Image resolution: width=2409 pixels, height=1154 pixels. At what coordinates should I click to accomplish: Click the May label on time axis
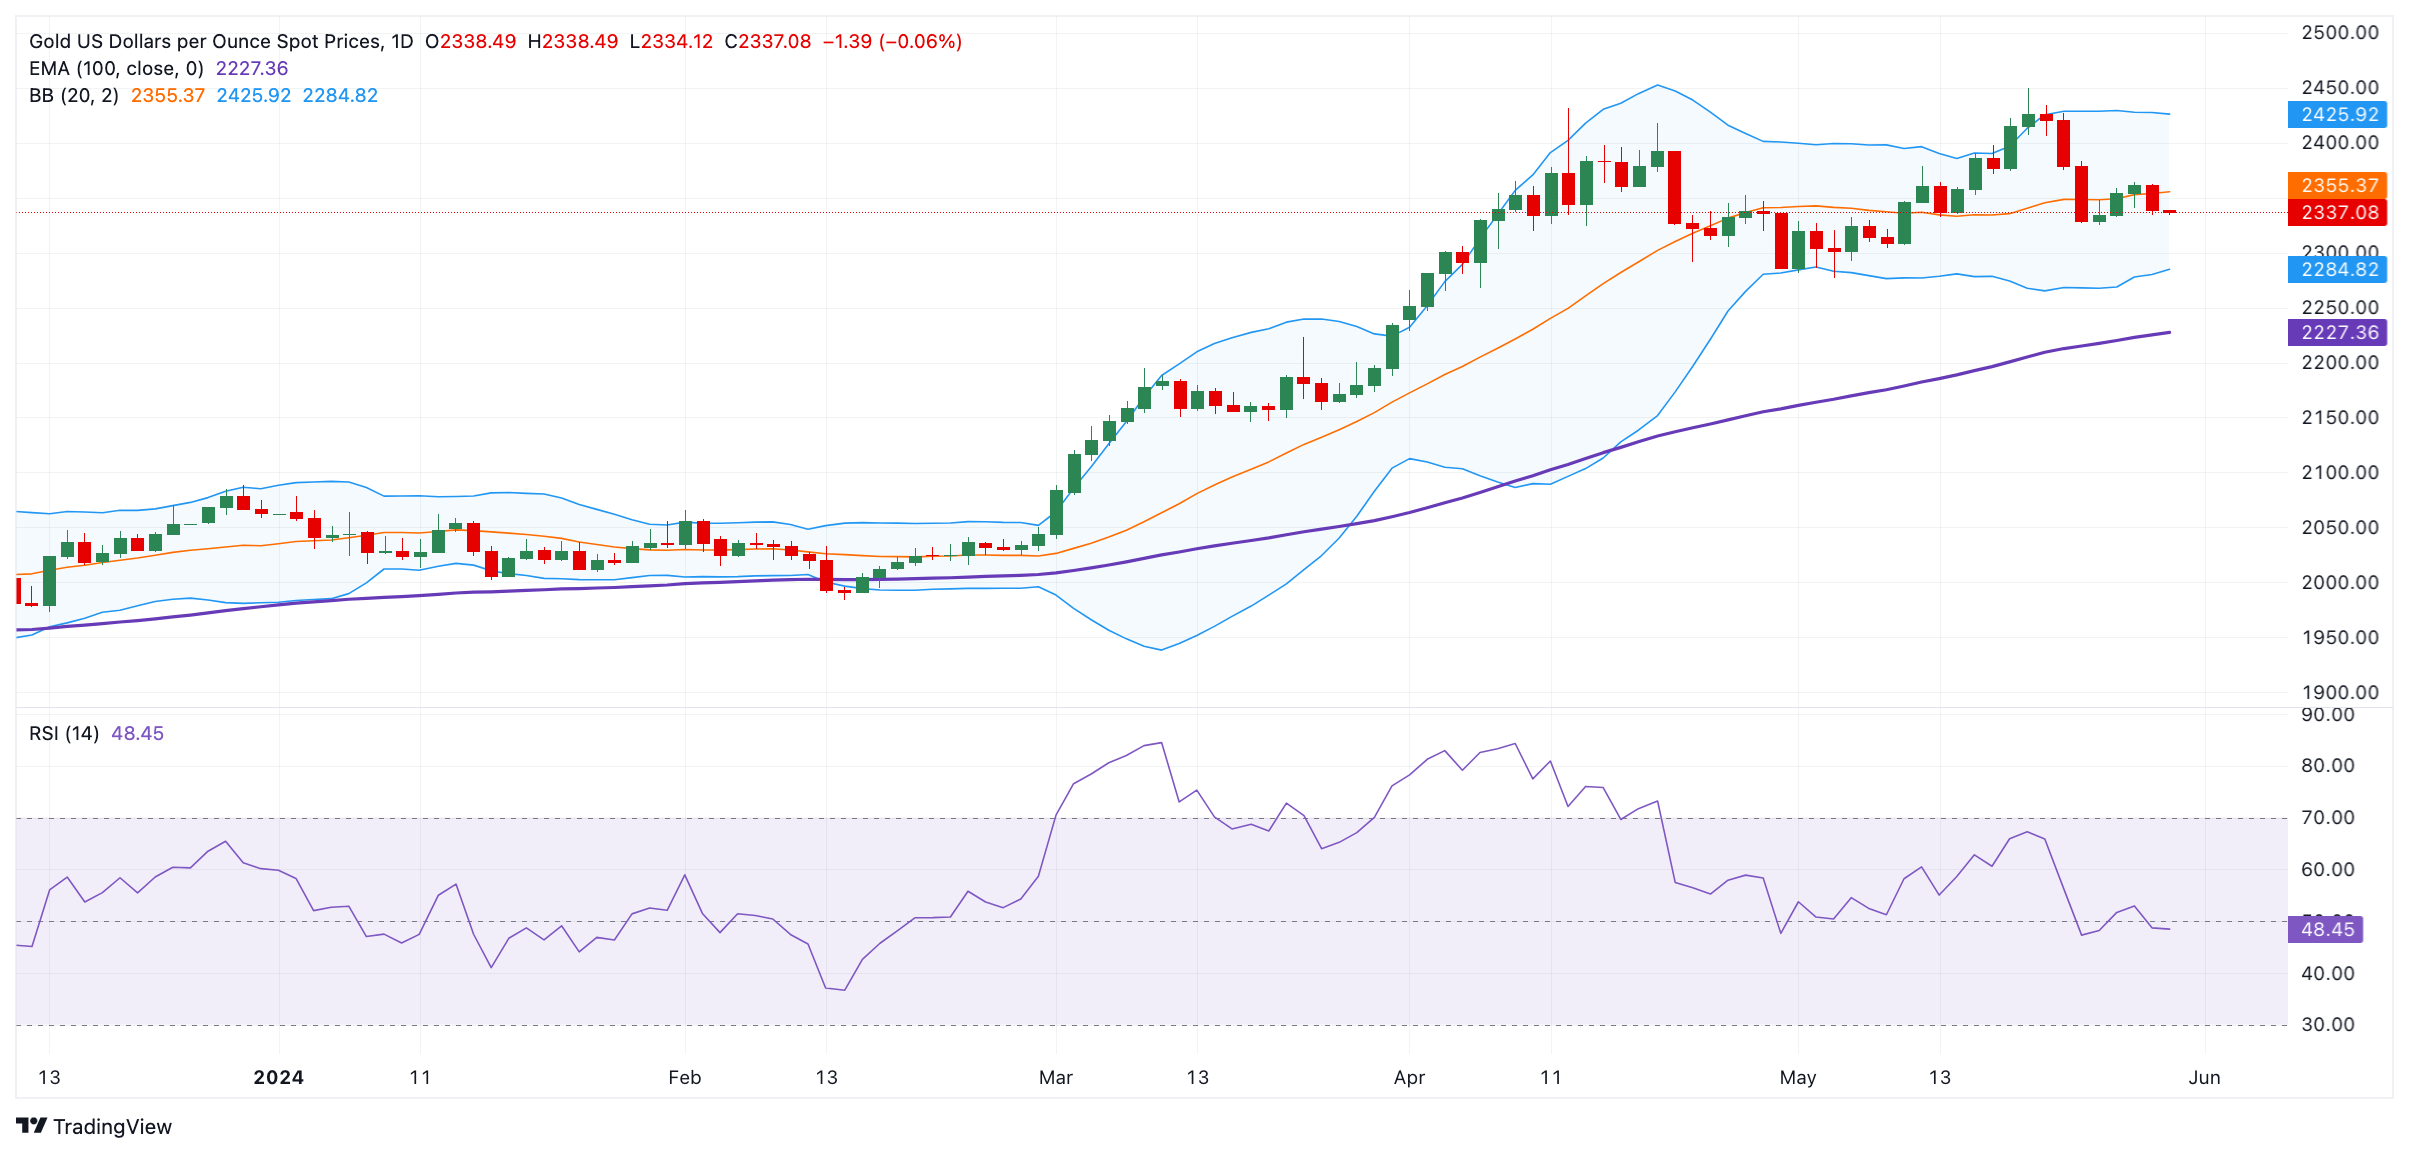[1797, 1077]
